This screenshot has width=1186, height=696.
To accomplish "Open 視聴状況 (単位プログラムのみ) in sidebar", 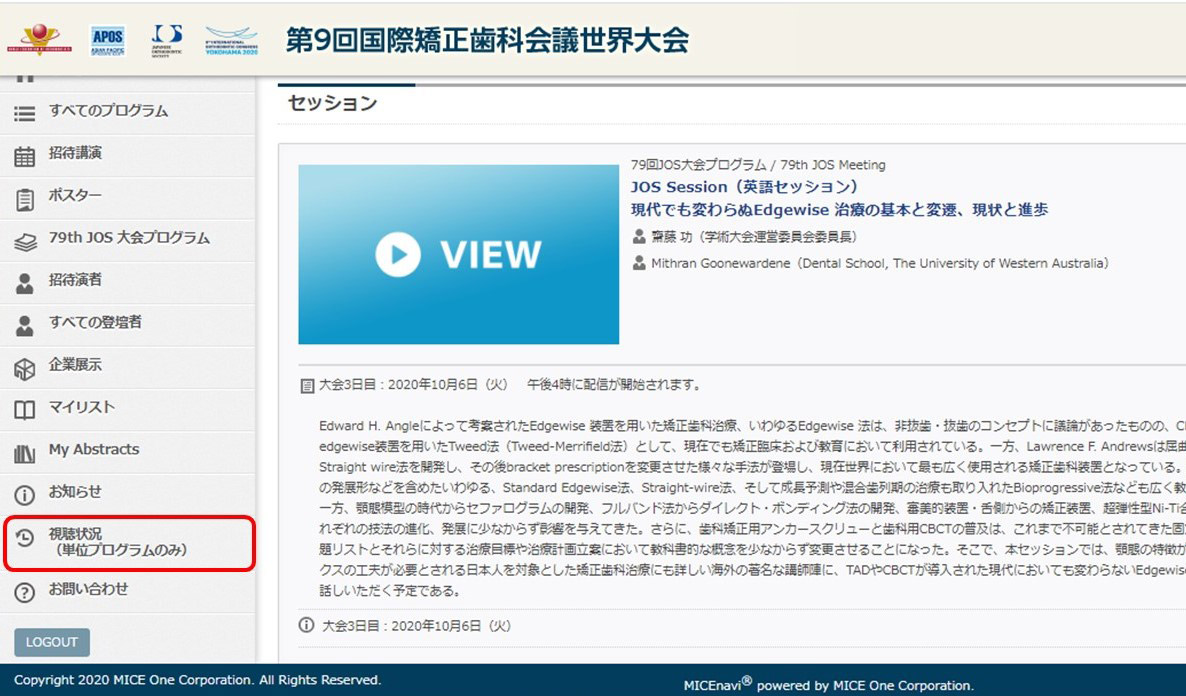I will tap(129, 542).
